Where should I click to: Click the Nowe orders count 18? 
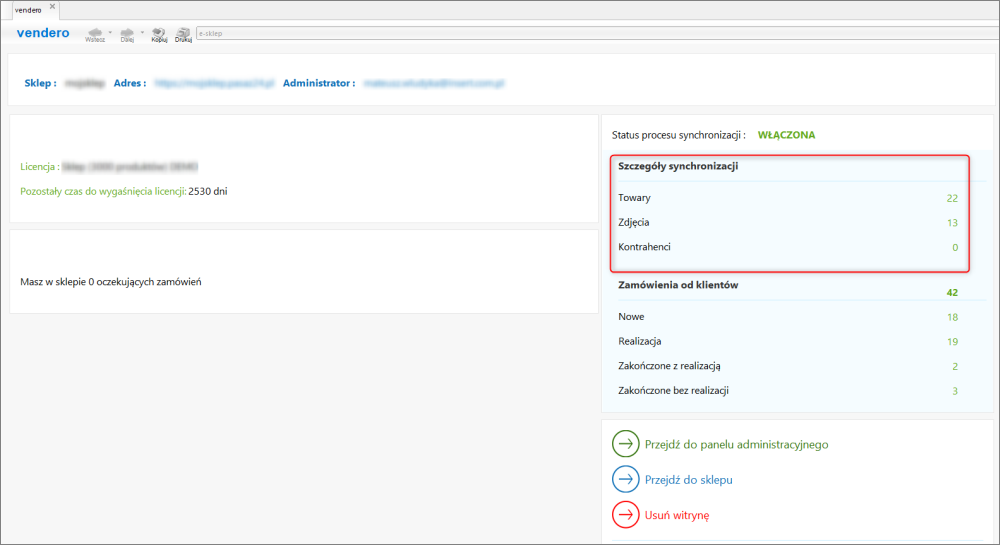(952, 317)
